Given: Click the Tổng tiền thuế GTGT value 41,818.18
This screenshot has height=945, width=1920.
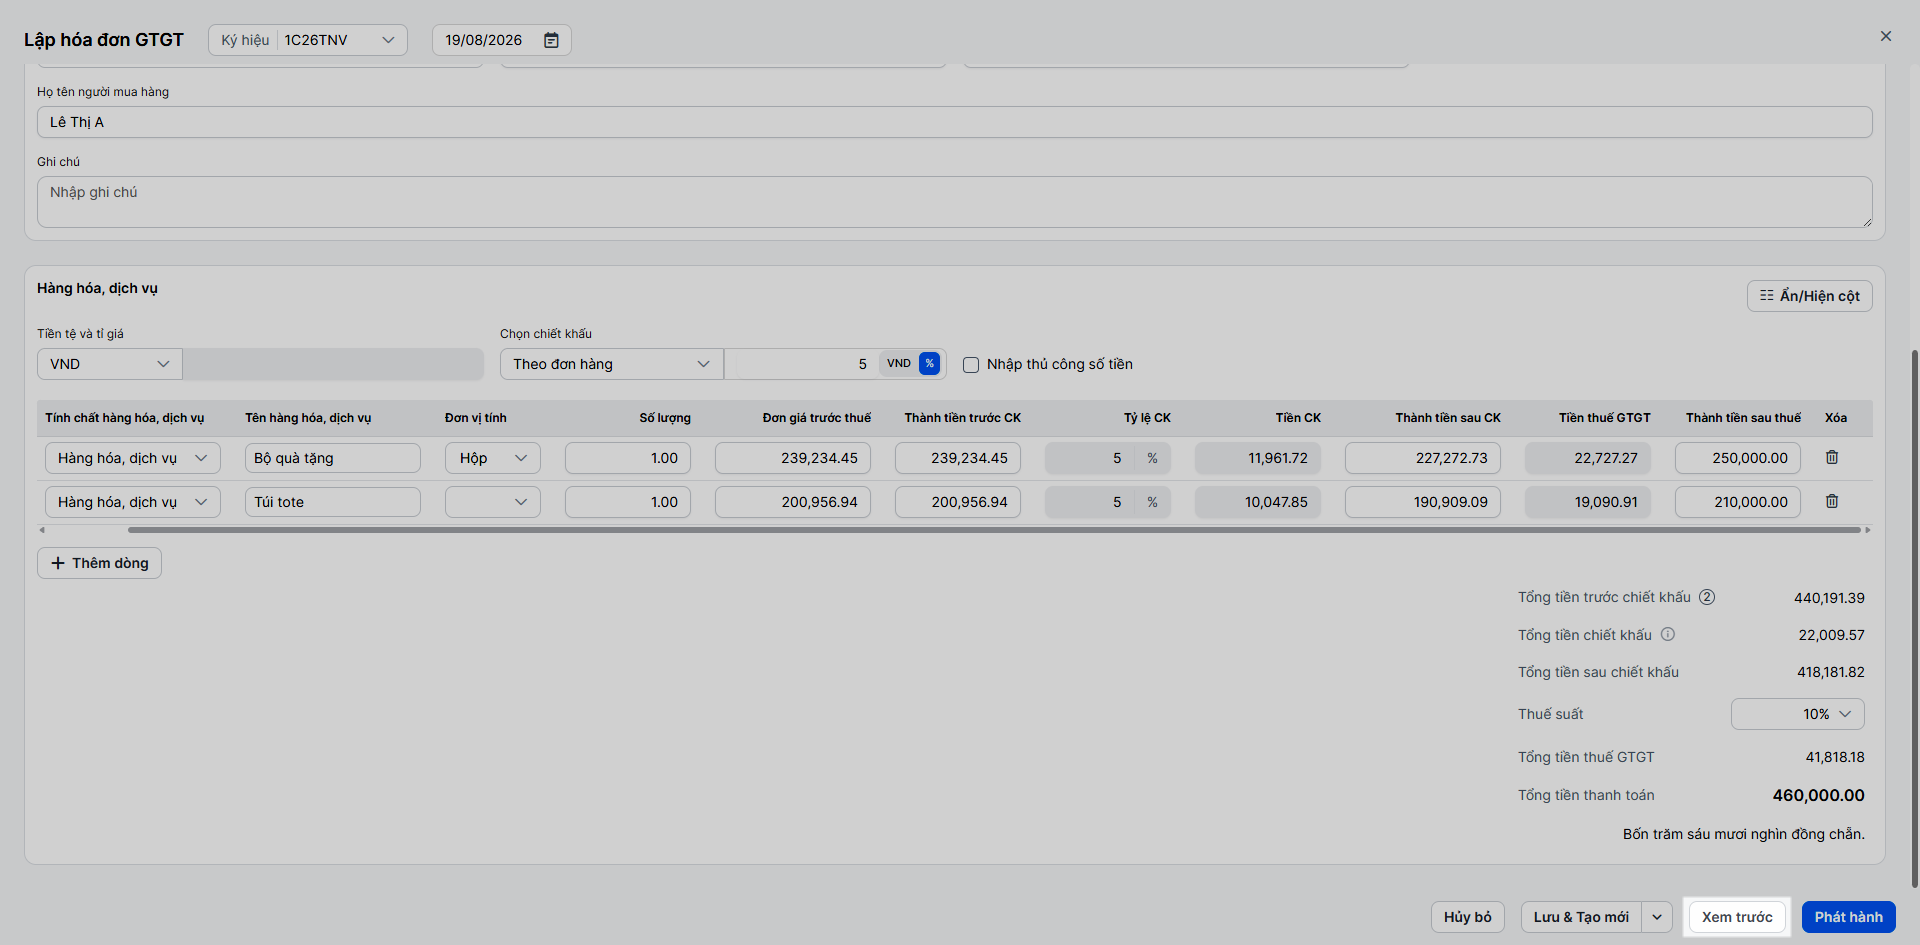Looking at the screenshot, I should [x=1835, y=757].
